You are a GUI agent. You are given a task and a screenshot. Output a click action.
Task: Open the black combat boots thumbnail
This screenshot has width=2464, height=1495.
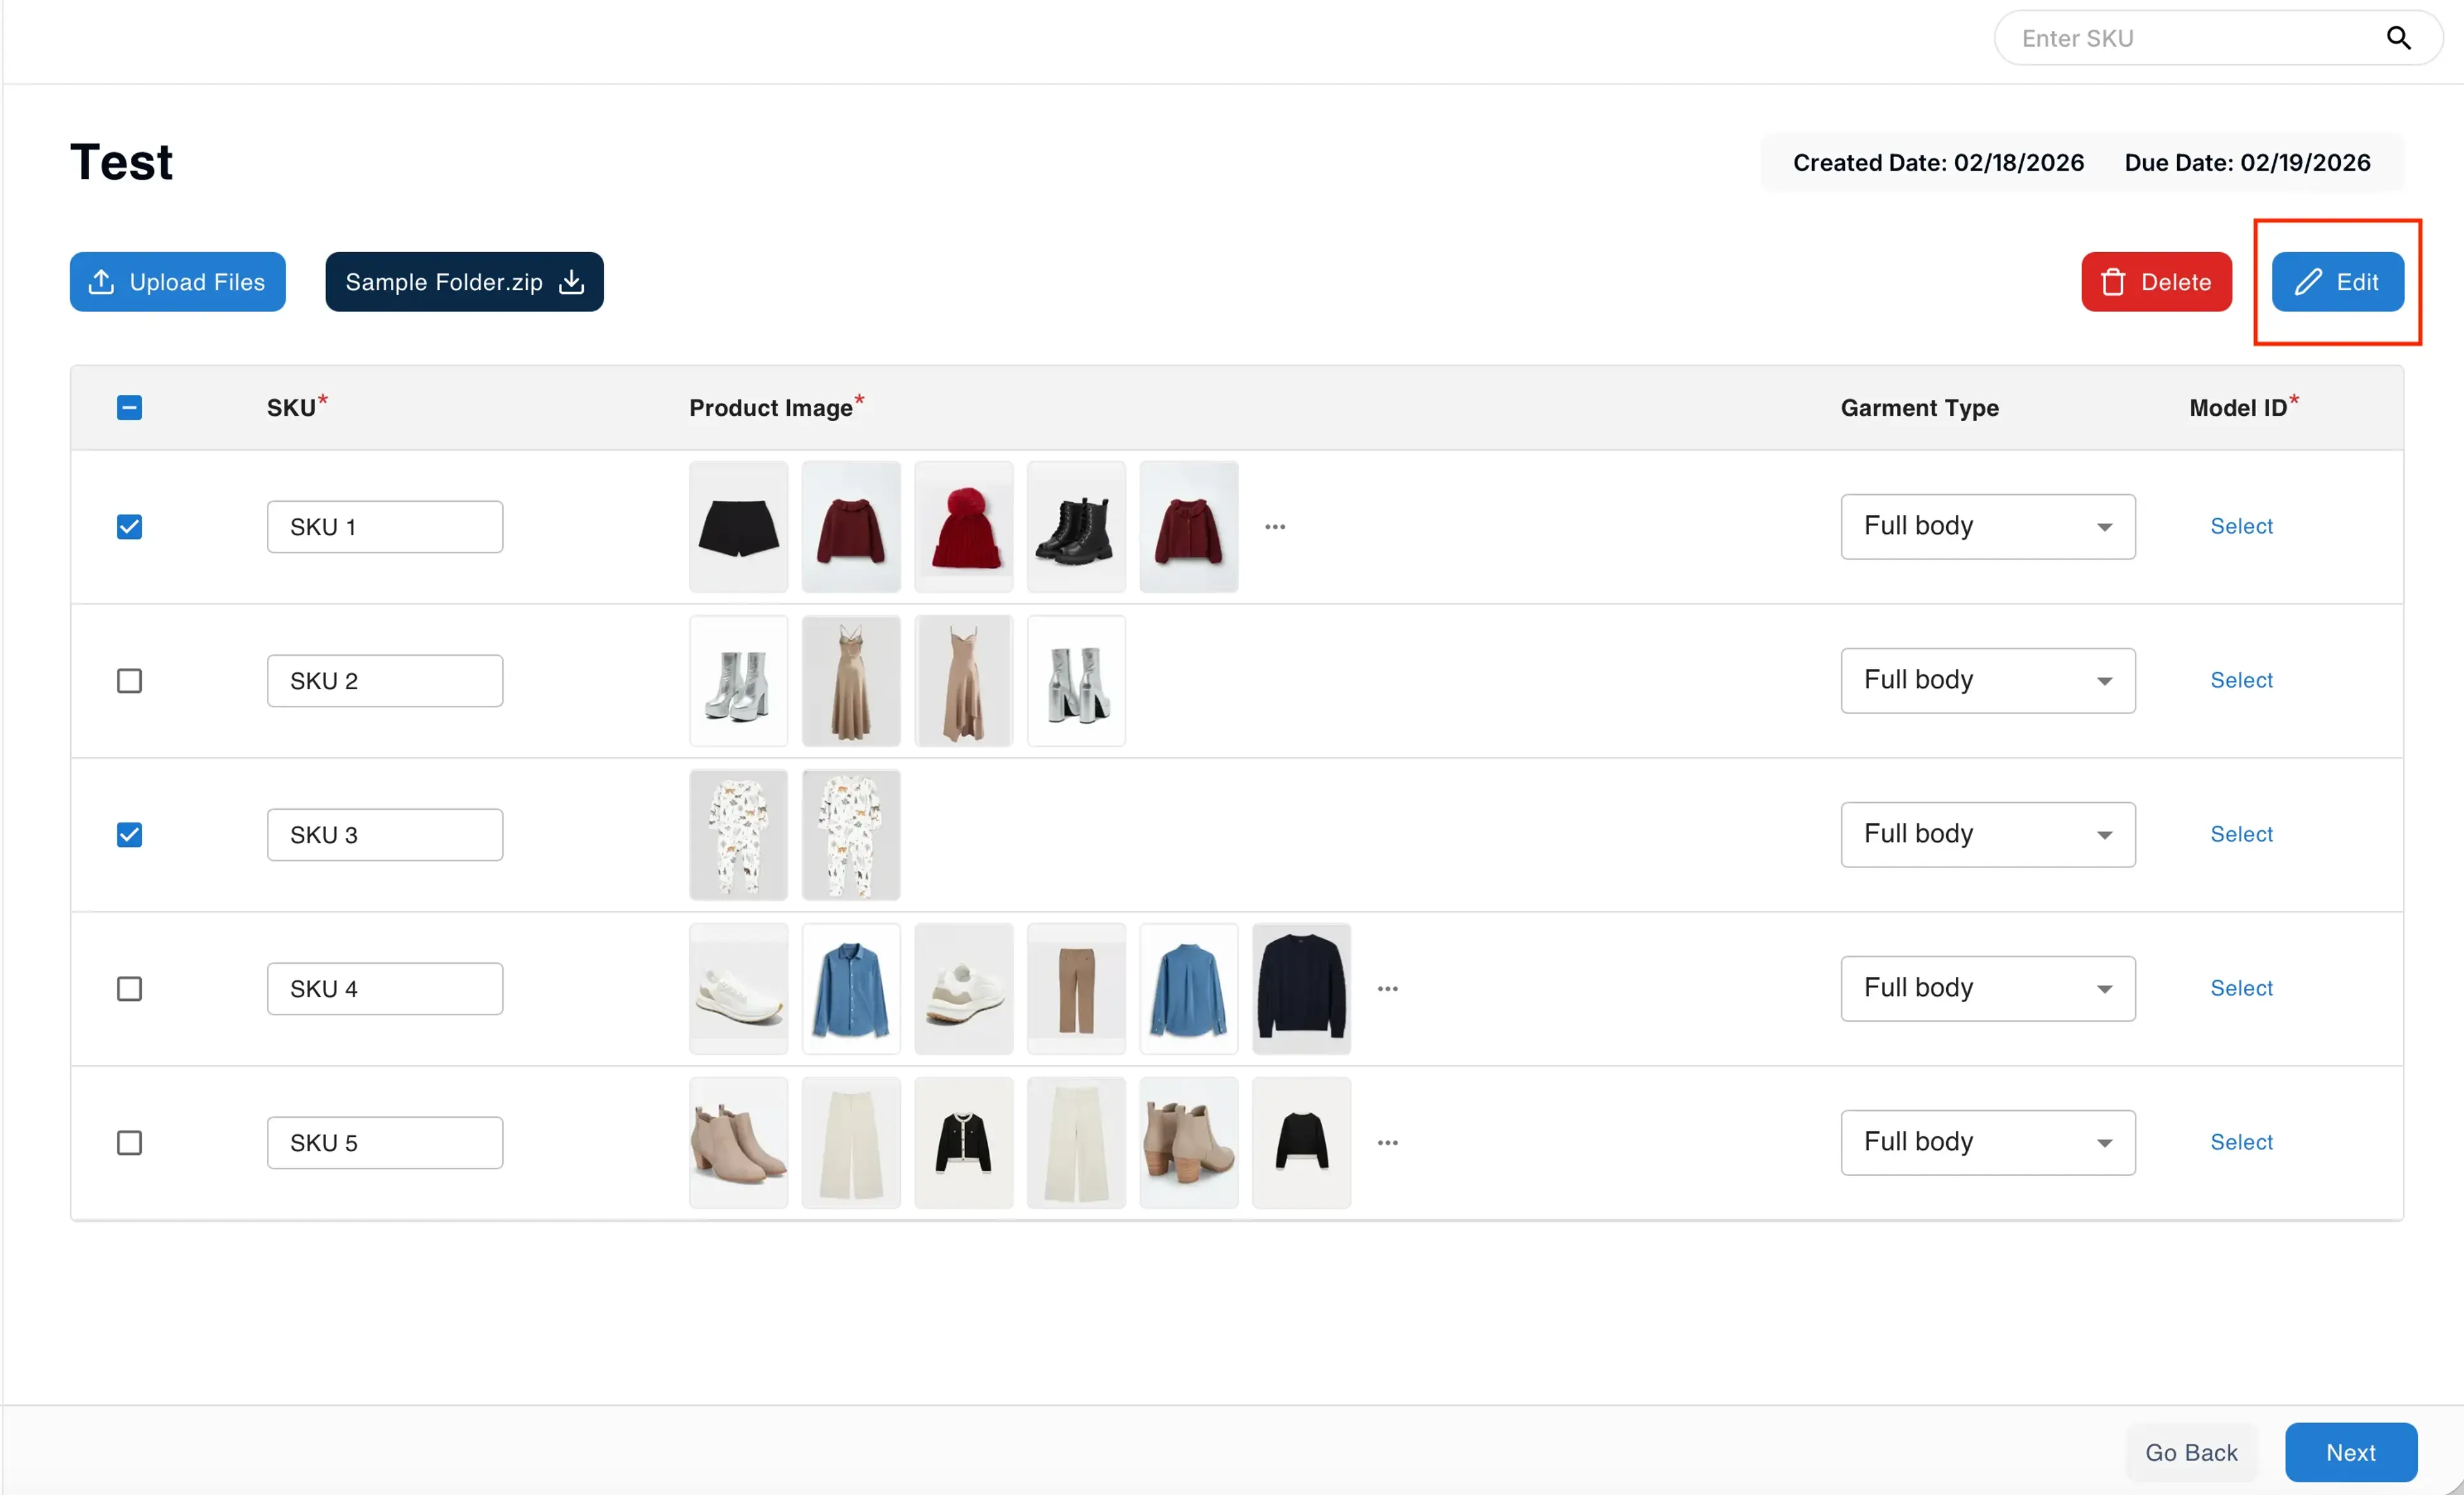[x=1077, y=527]
